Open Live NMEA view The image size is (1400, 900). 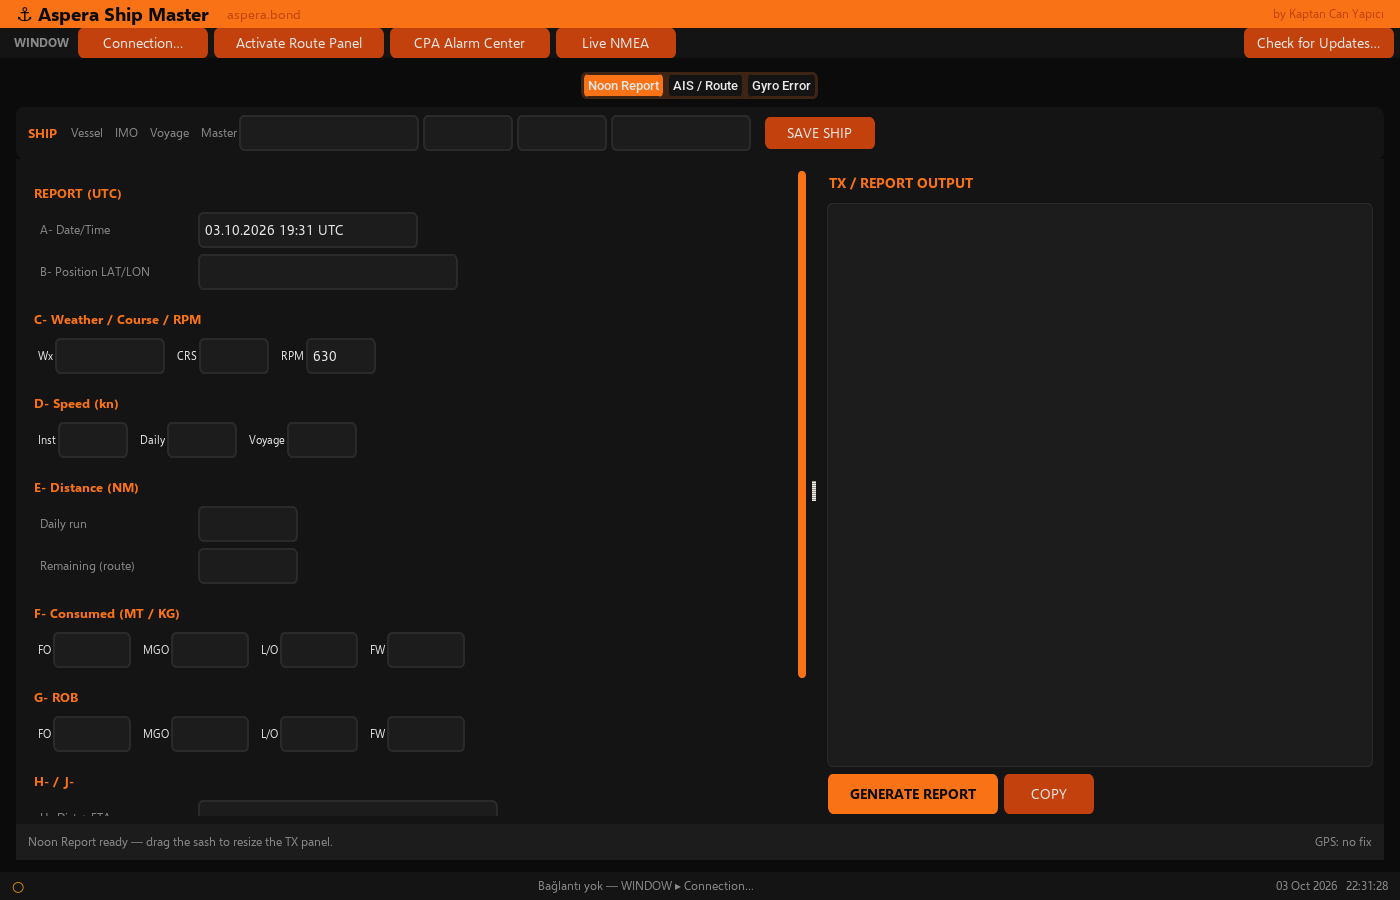click(616, 43)
